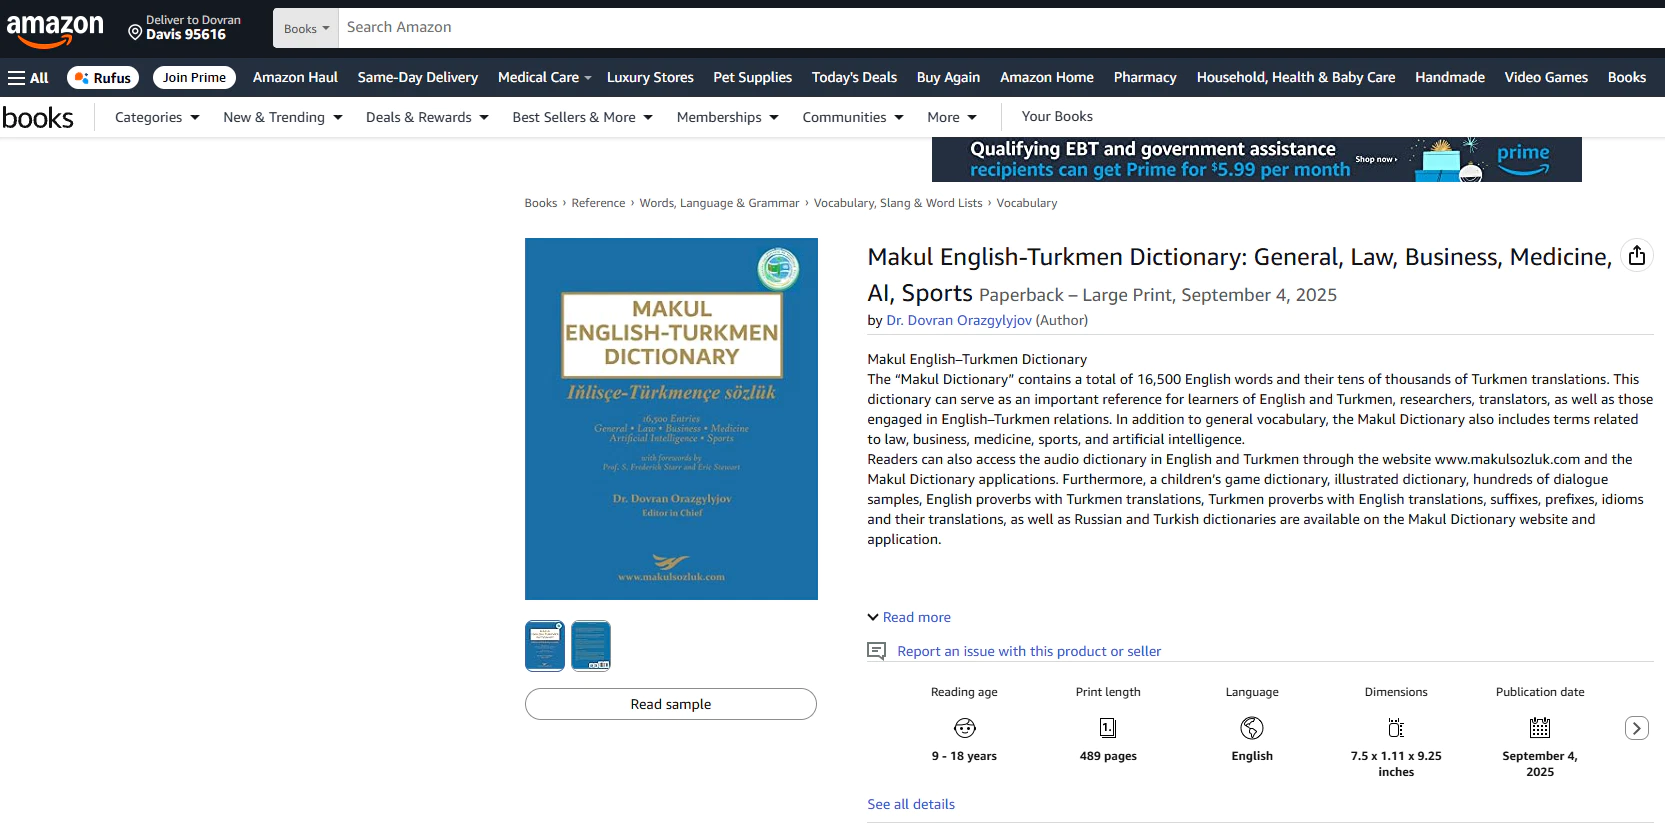Open Dr. Dovran Orazgylyjov author link

point(958,321)
